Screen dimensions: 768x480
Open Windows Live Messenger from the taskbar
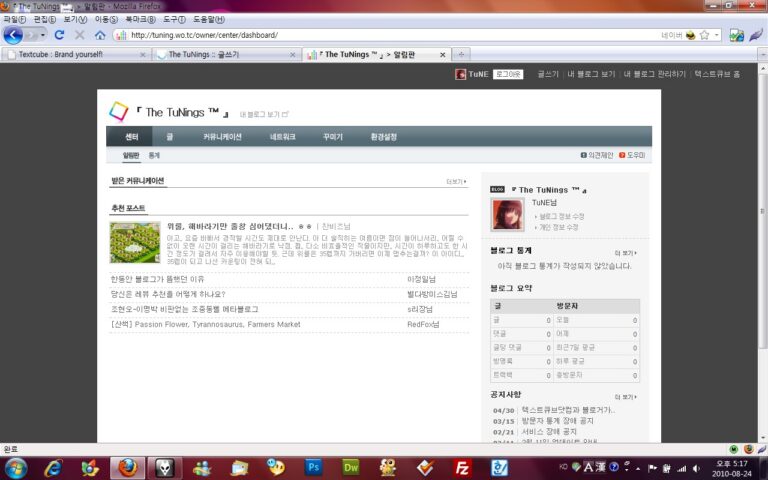[202, 468]
